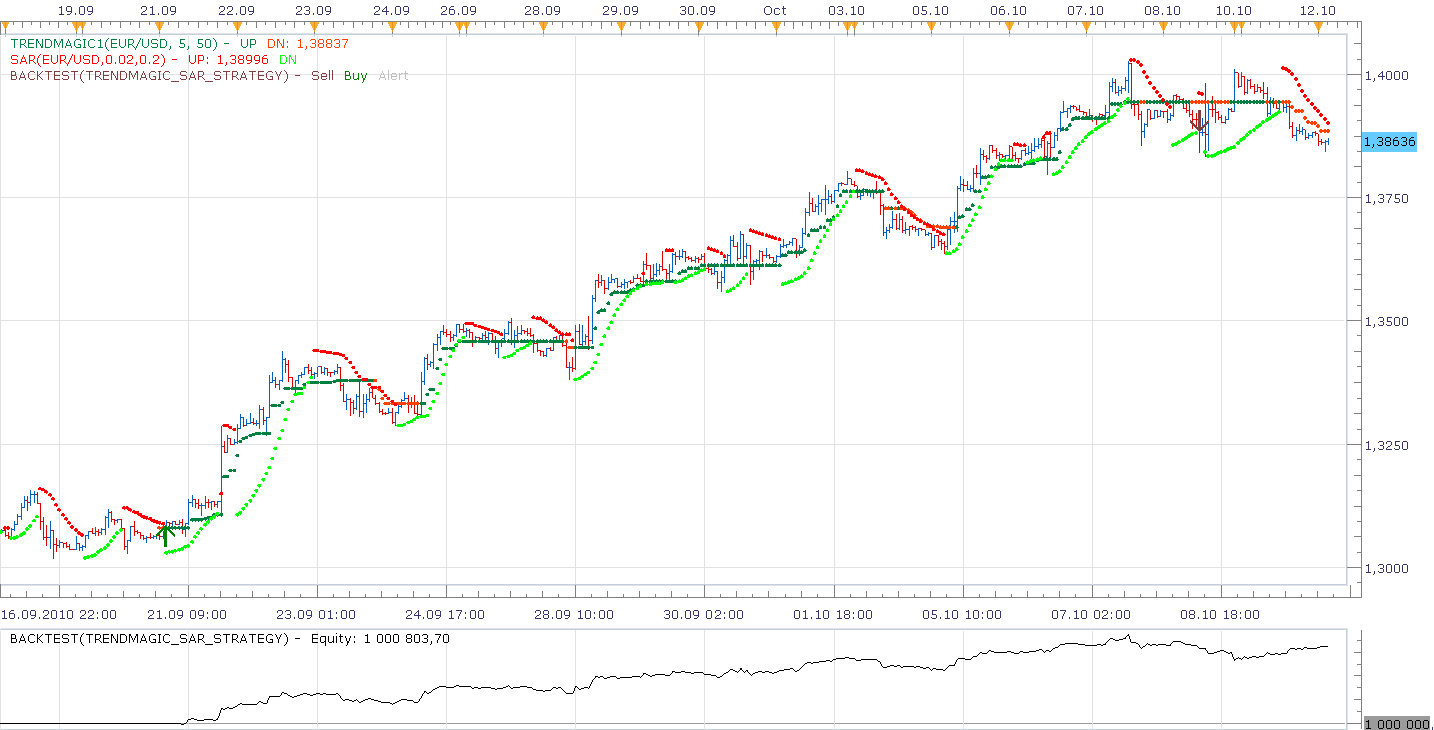Viewport: 1434px width, 730px height.
Task: Select the SAR(EUR/USD,0.02,0.2) indicator label
Action: [x=88, y=60]
